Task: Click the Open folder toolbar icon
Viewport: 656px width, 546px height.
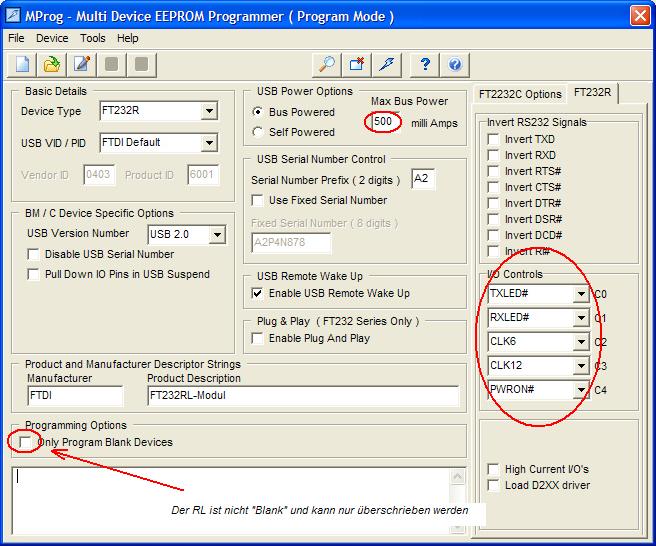Action: pyautogui.click(x=52, y=65)
